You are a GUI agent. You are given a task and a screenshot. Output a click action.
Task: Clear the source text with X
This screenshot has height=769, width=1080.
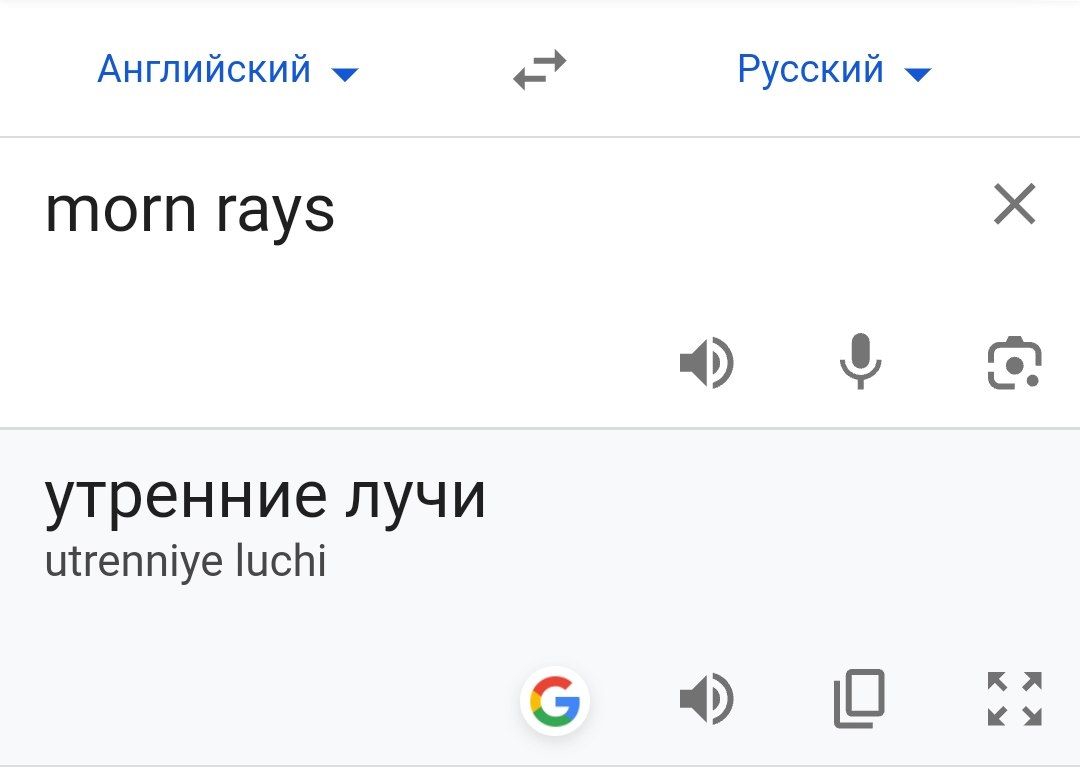(x=1015, y=205)
